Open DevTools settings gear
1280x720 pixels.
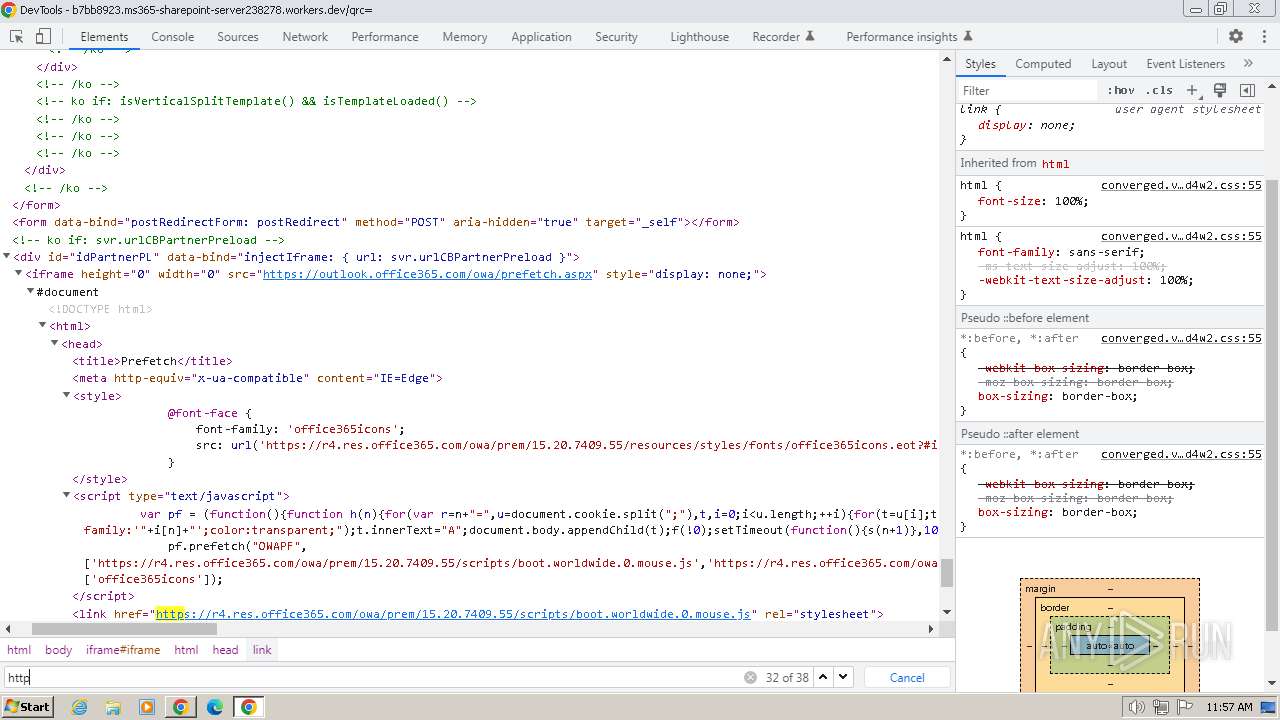[1236, 36]
